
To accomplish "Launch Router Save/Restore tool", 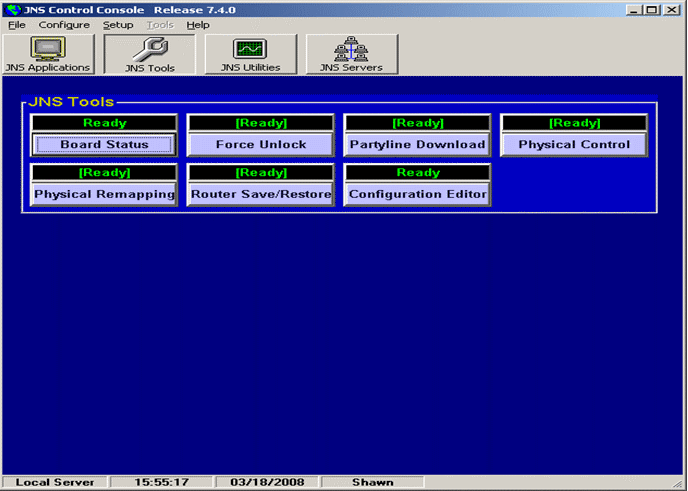I will tap(261, 194).
